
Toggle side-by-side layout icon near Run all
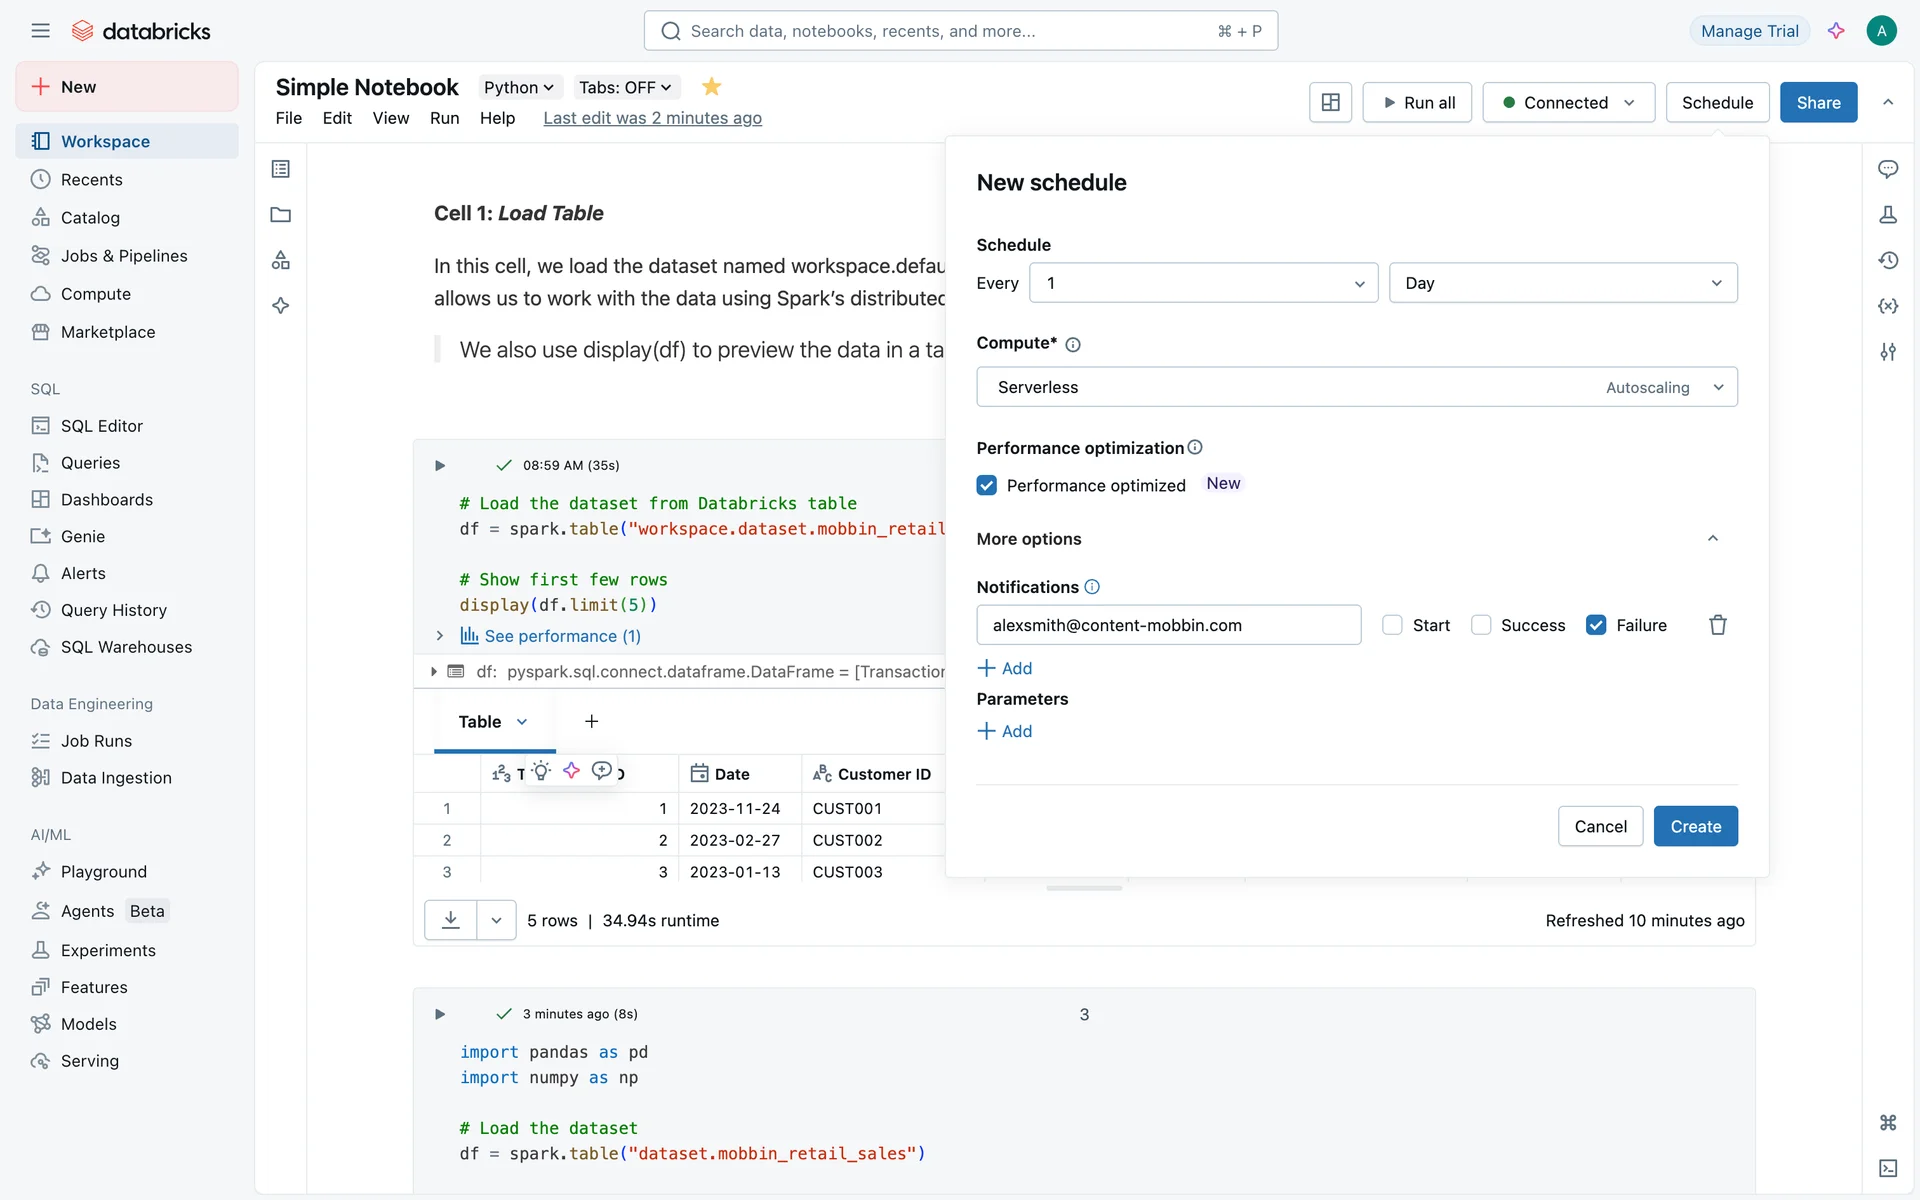coord(1330,102)
